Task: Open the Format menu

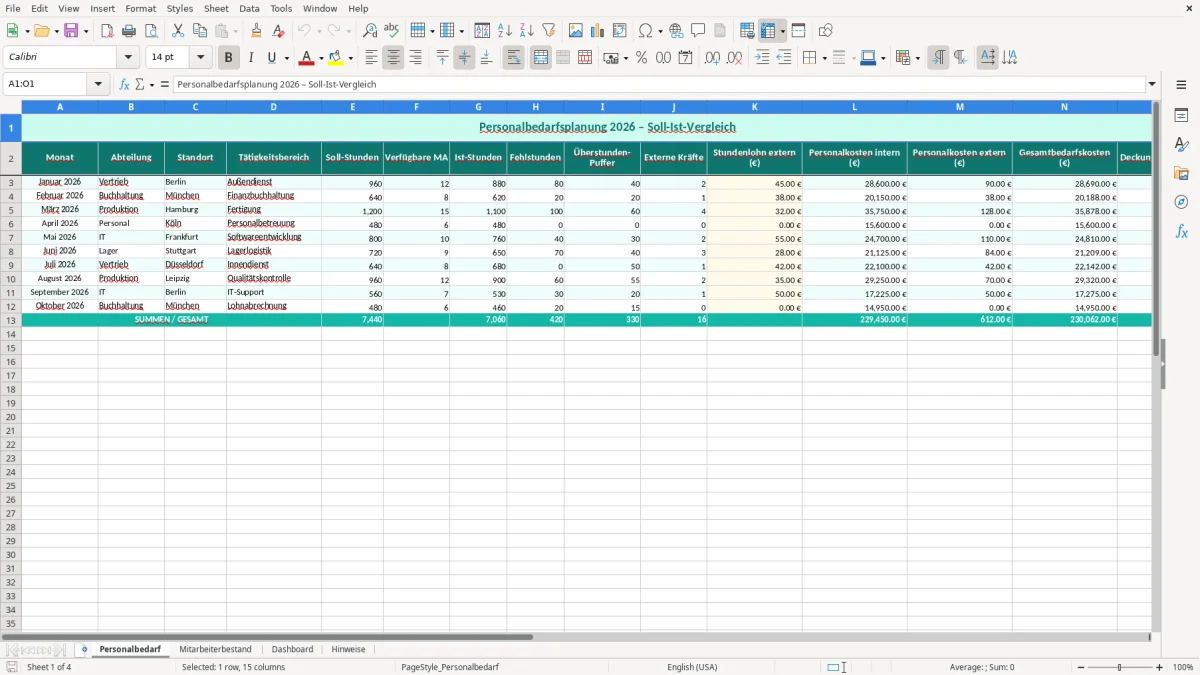Action: (x=140, y=8)
